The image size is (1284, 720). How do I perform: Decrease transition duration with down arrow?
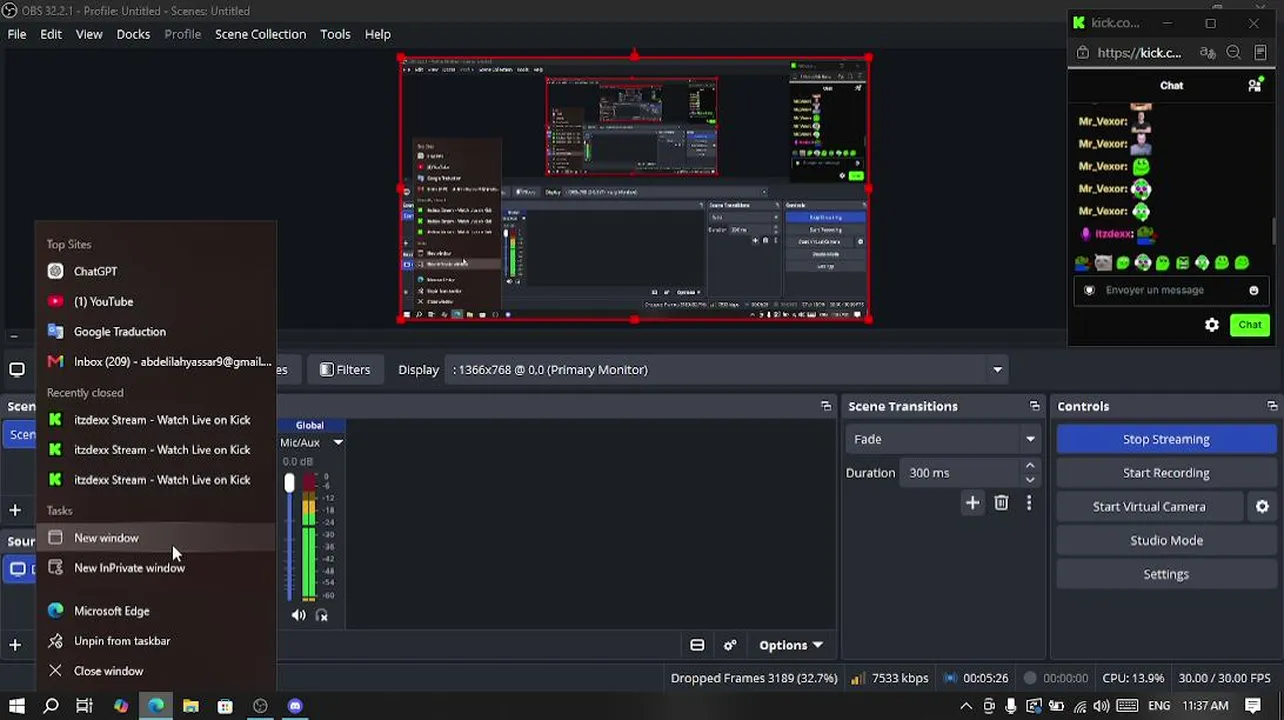point(1030,480)
